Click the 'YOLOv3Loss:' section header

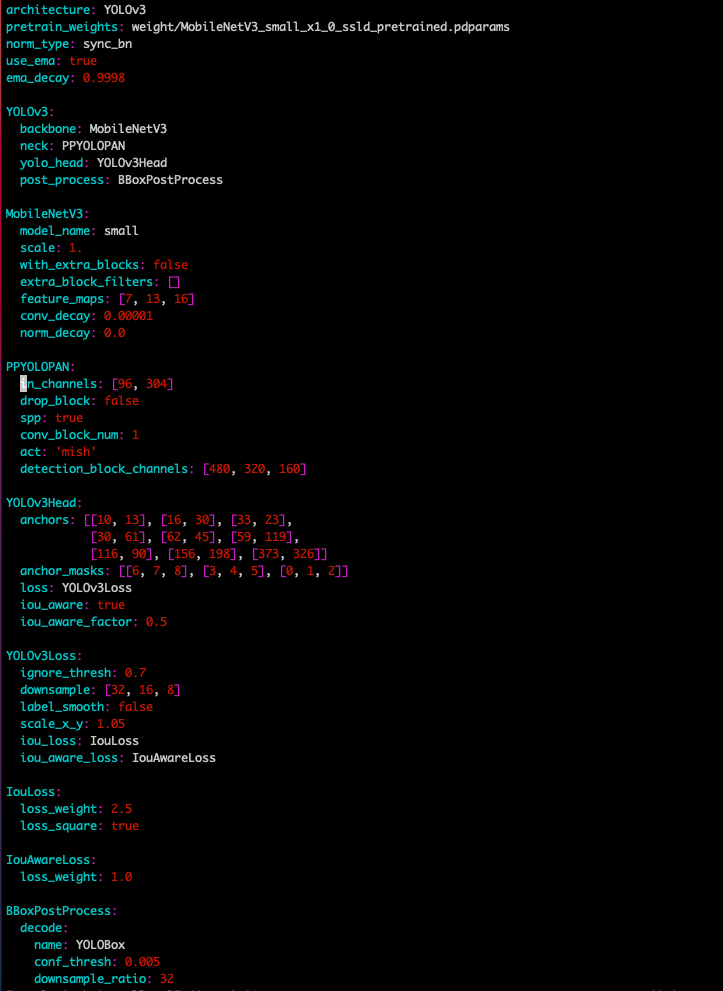[44, 655]
